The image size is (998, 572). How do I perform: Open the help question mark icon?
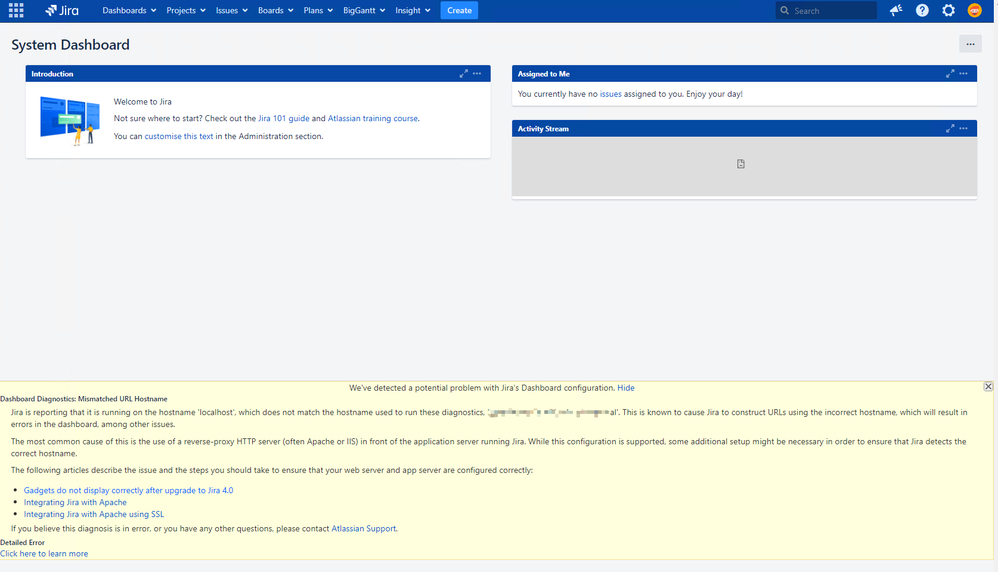(922, 10)
